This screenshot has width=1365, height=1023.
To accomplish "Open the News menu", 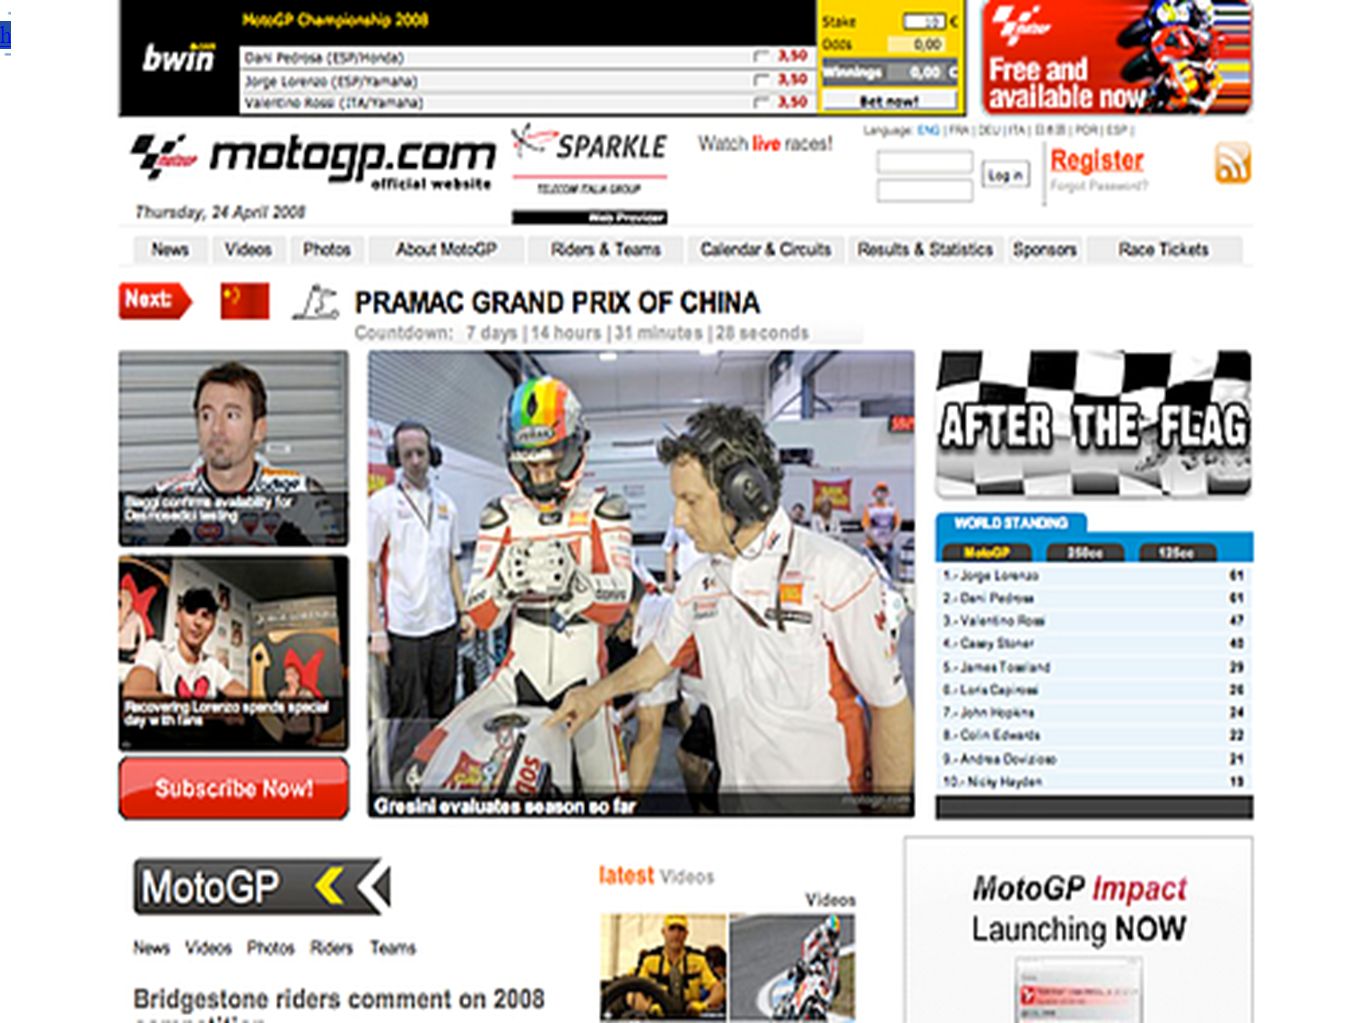I will [170, 249].
